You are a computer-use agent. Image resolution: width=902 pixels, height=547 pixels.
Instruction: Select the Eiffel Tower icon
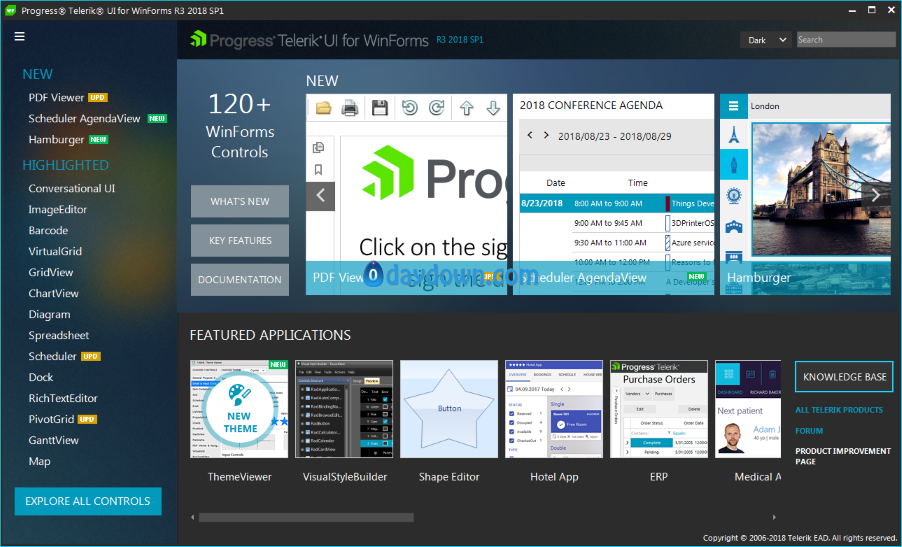733,135
